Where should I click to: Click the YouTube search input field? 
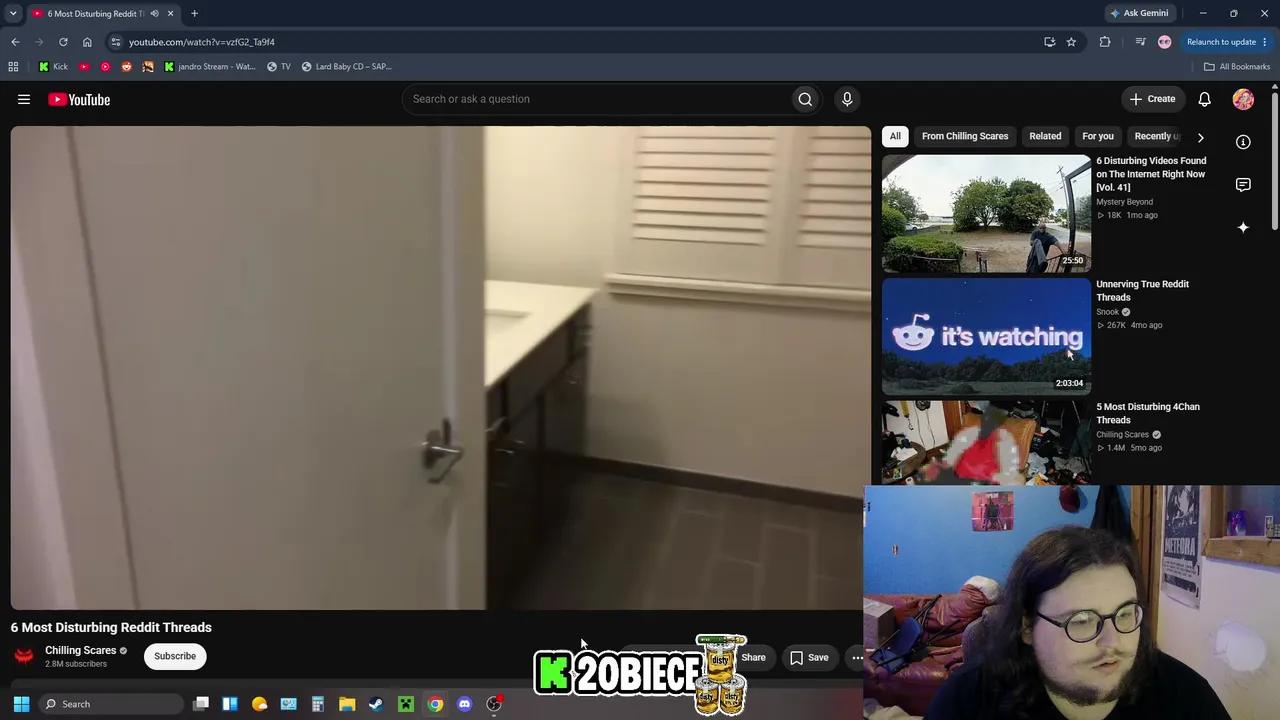pos(597,99)
